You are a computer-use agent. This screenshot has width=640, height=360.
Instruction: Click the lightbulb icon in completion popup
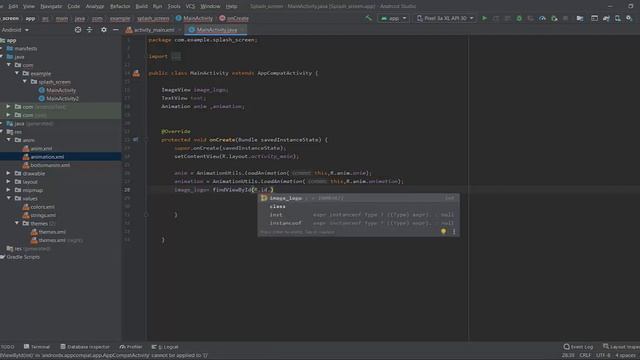click(443, 231)
